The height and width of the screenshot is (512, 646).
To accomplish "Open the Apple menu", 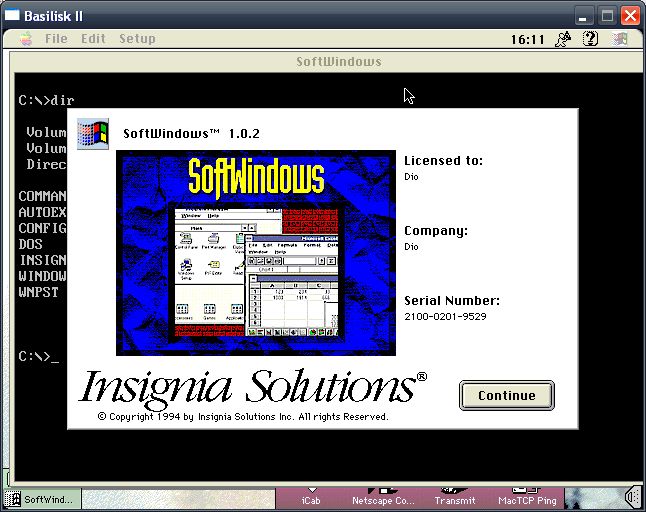I will (26, 39).
